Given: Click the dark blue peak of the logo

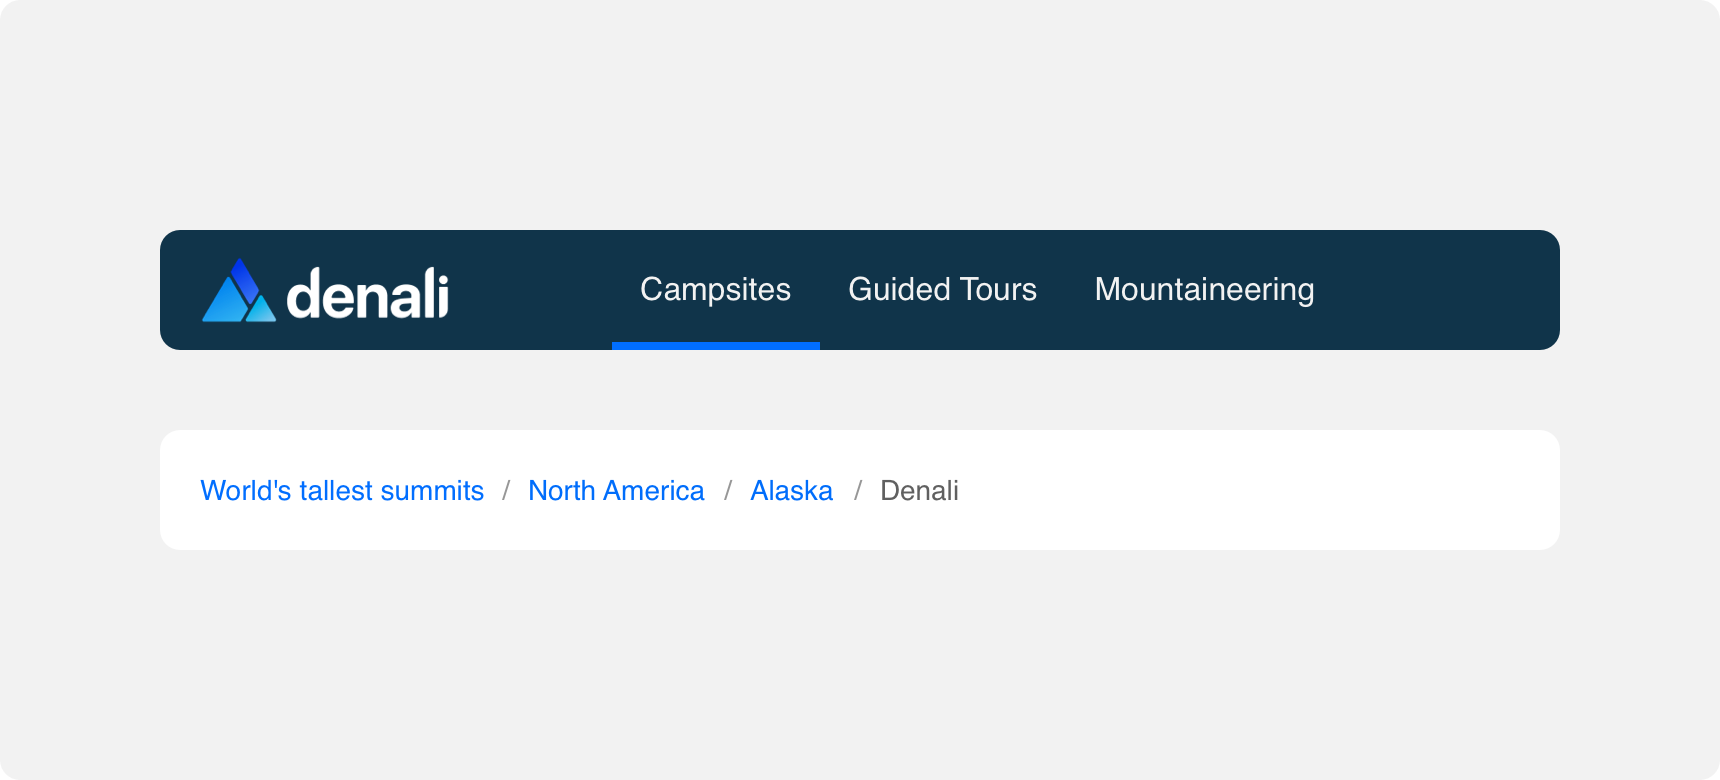Looking at the screenshot, I should (x=243, y=278).
